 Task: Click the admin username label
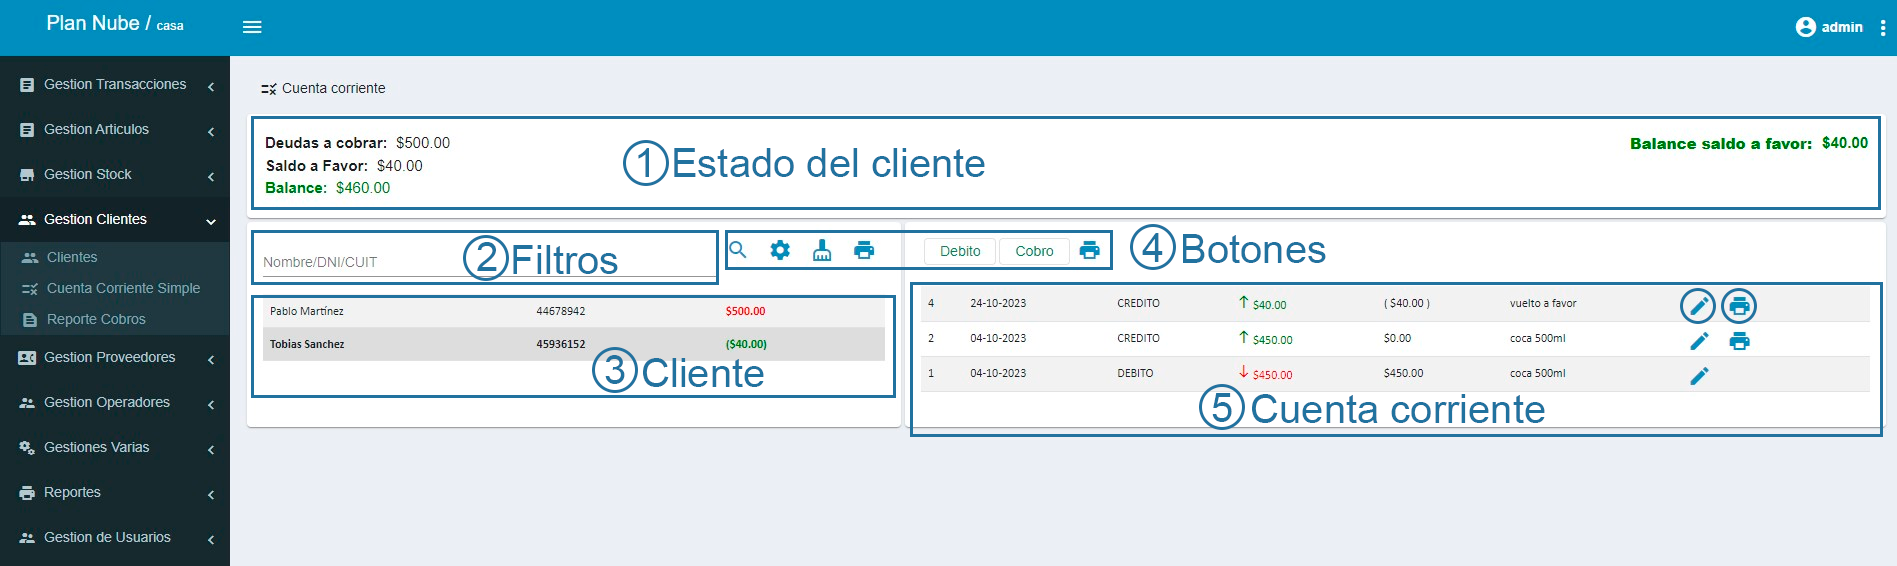coord(1842,28)
